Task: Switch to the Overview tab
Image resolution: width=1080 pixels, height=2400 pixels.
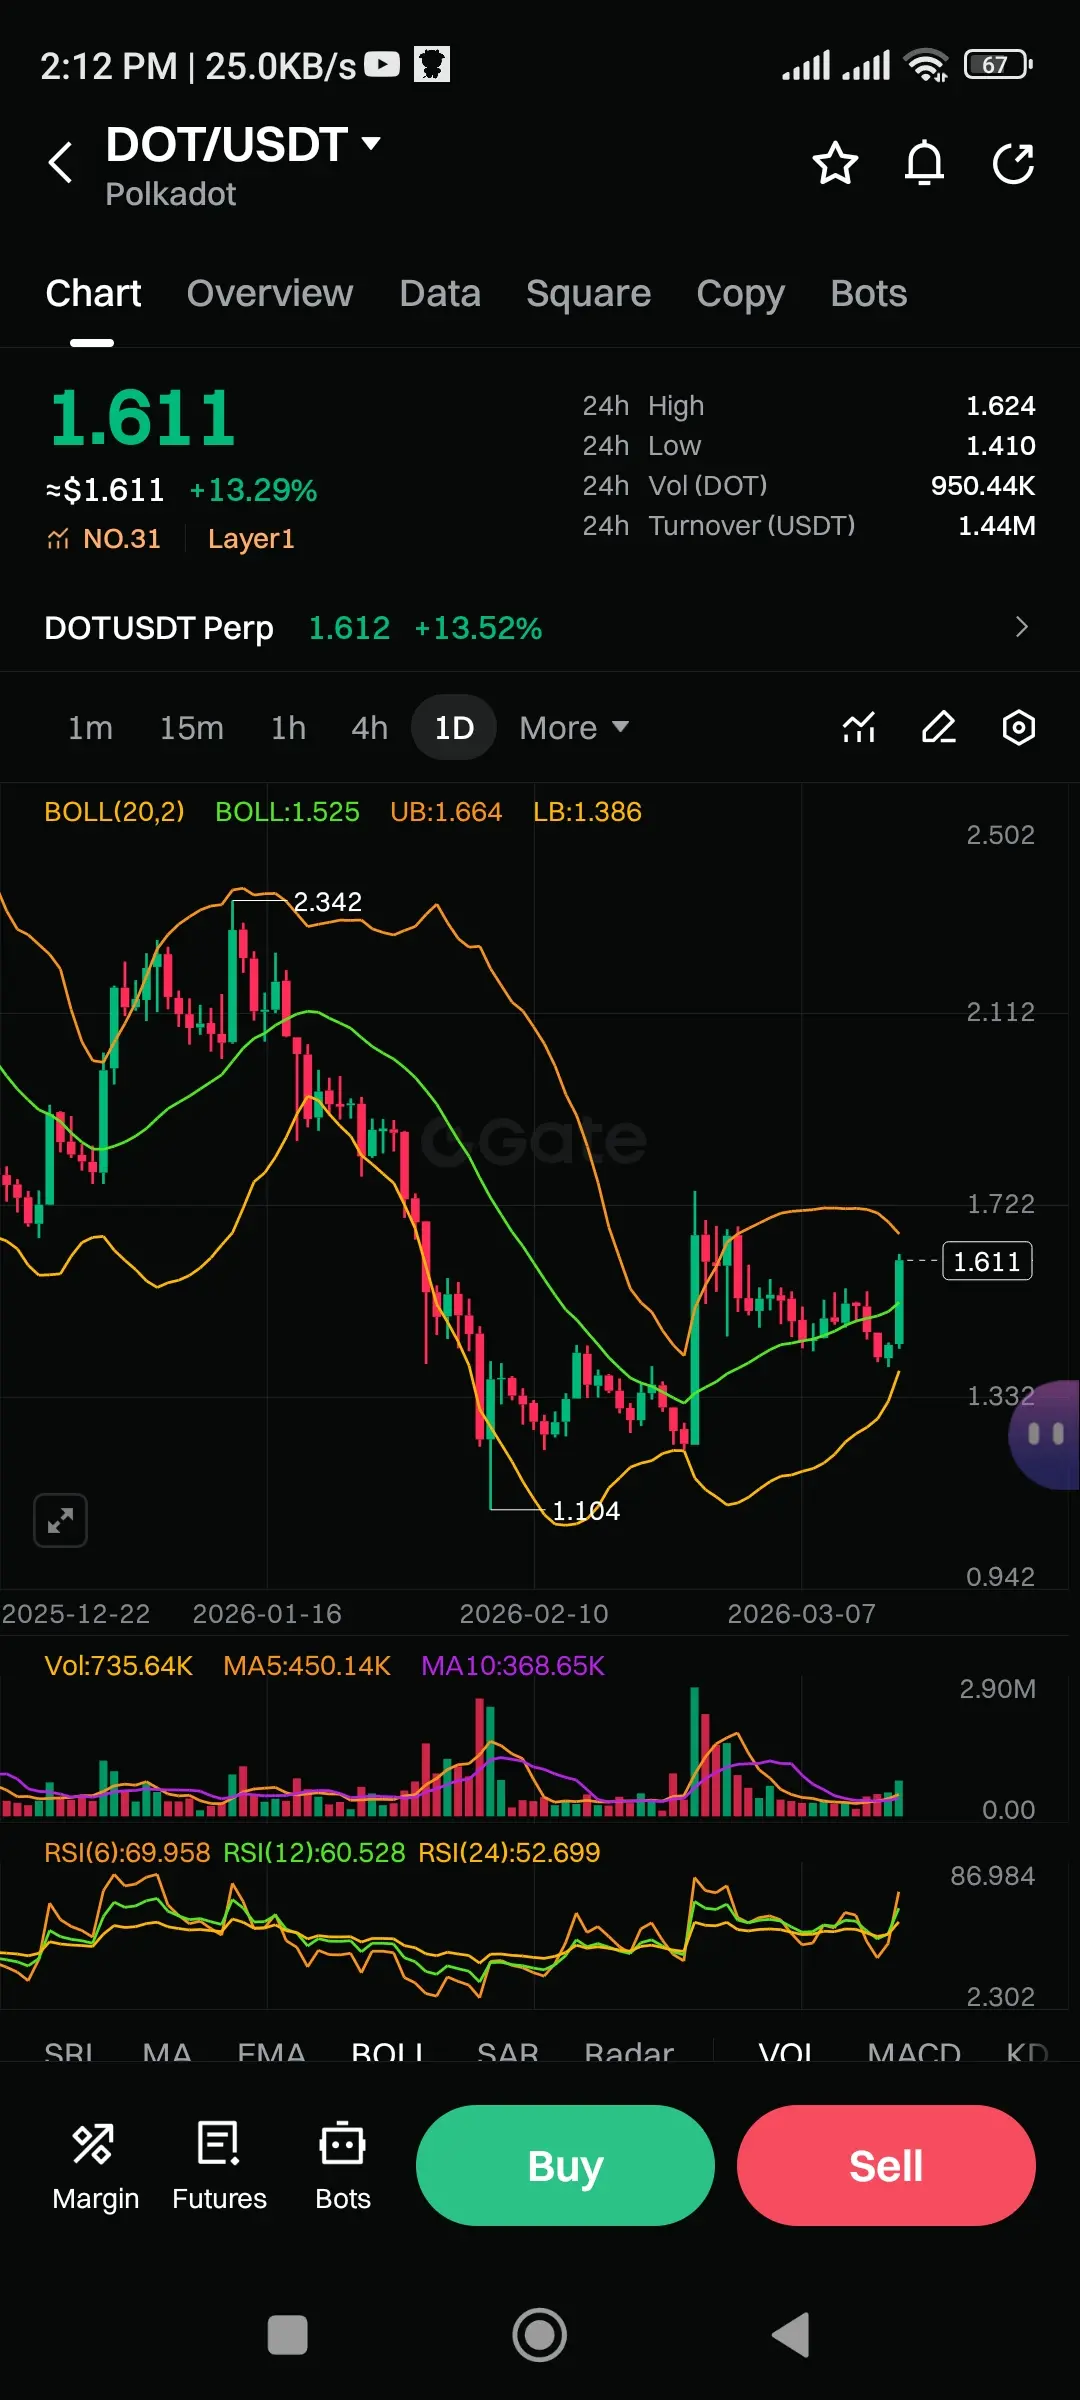Action: (x=270, y=294)
